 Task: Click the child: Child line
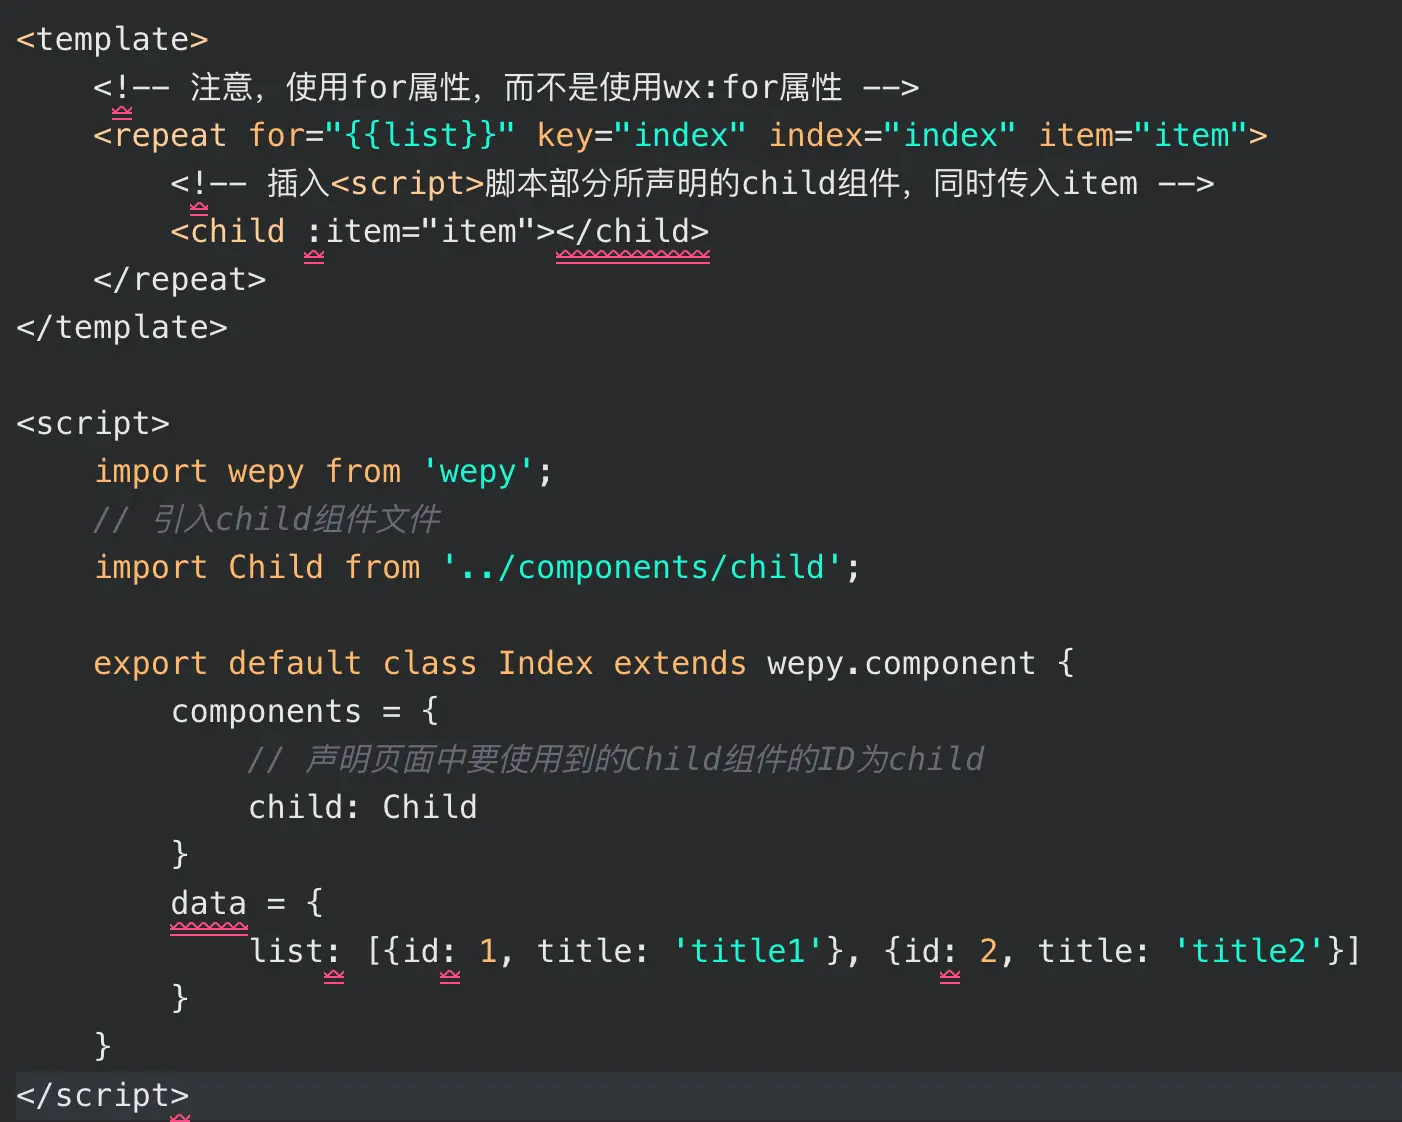coord(363,807)
